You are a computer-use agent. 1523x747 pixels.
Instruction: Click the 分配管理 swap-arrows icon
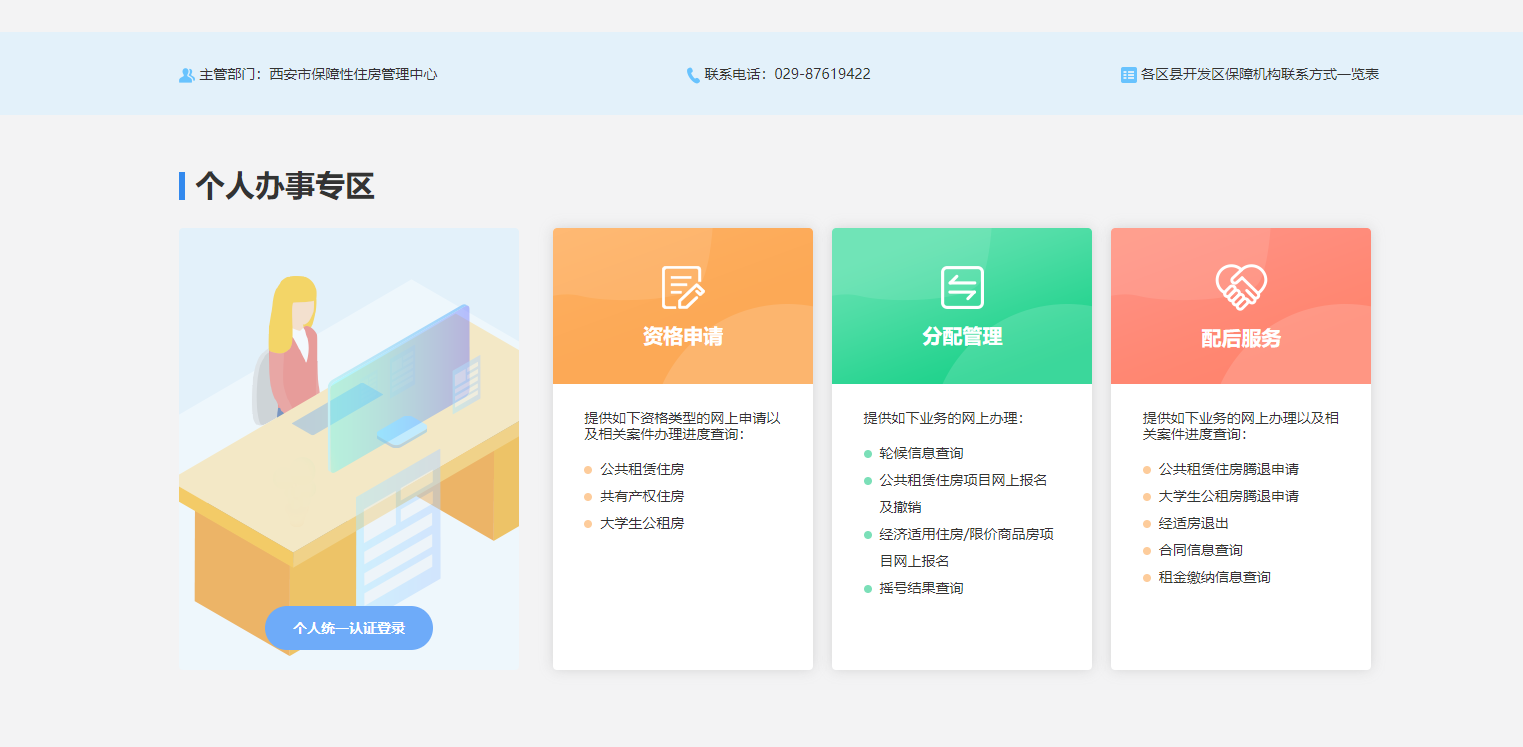pyautogui.click(x=962, y=288)
